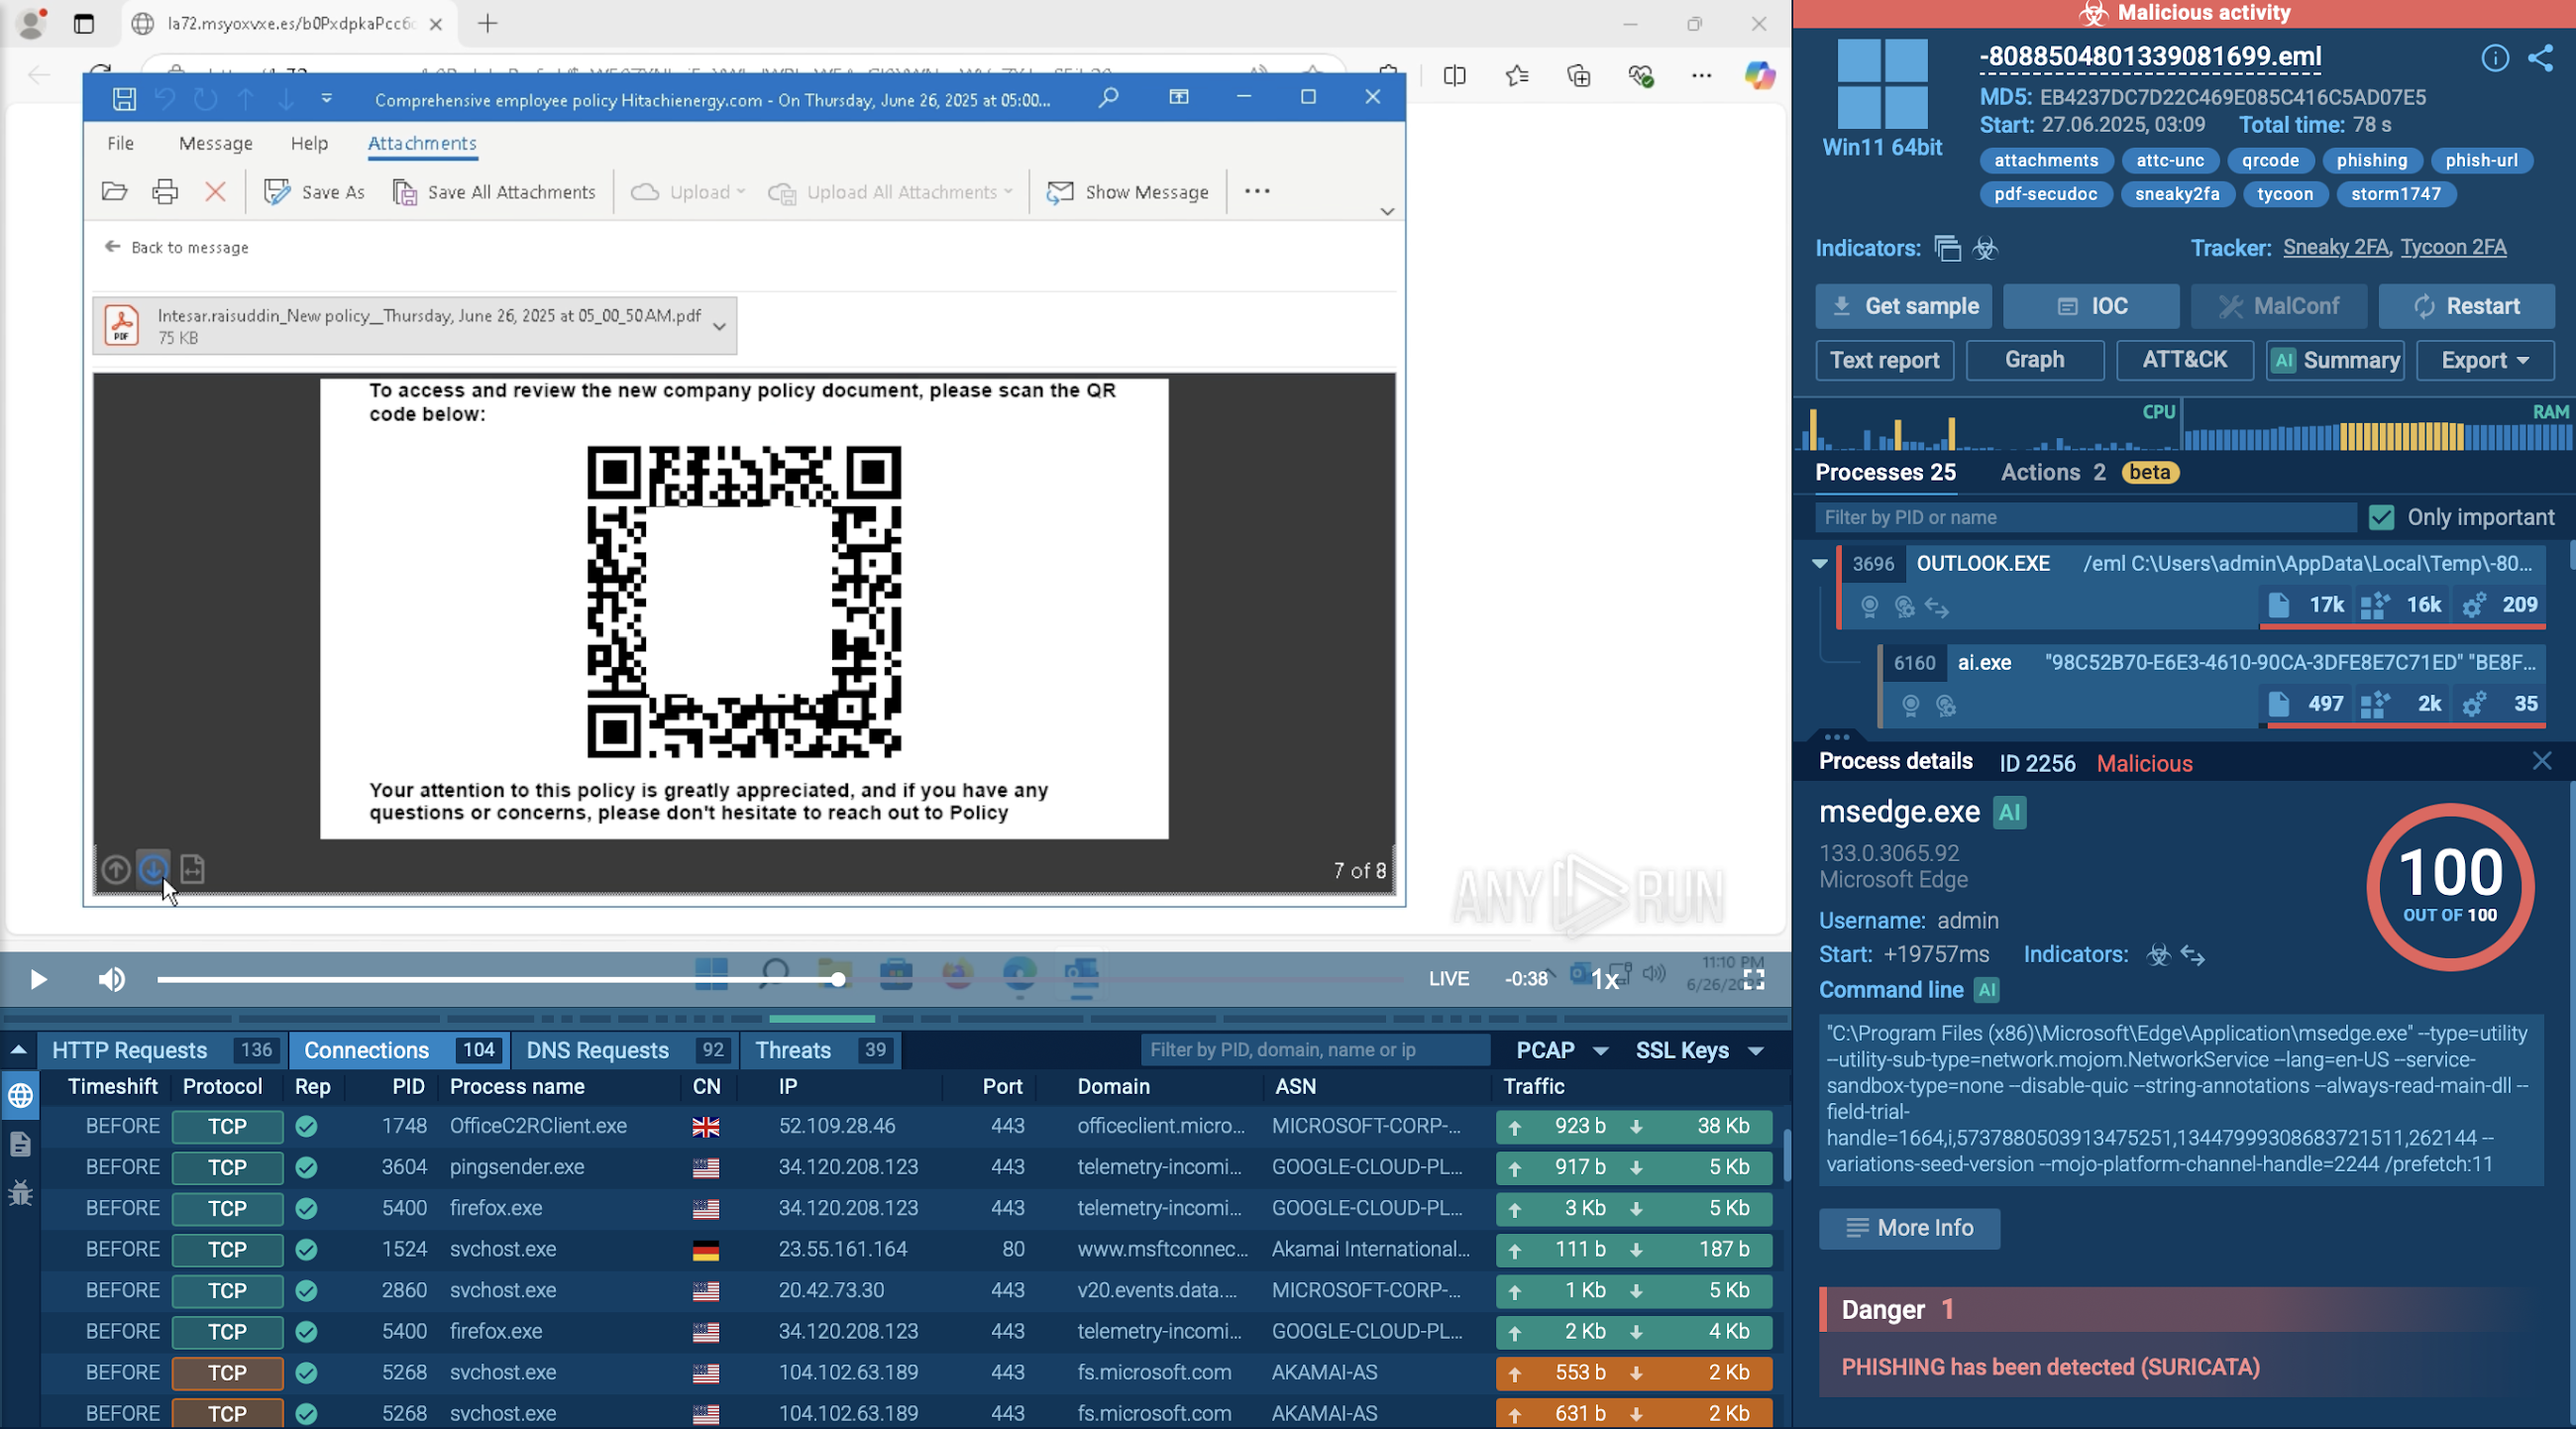The width and height of the screenshot is (2576, 1429).
Task: Select the files icon in left sidebar
Action: pyautogui.click(x=20, y=1144)
